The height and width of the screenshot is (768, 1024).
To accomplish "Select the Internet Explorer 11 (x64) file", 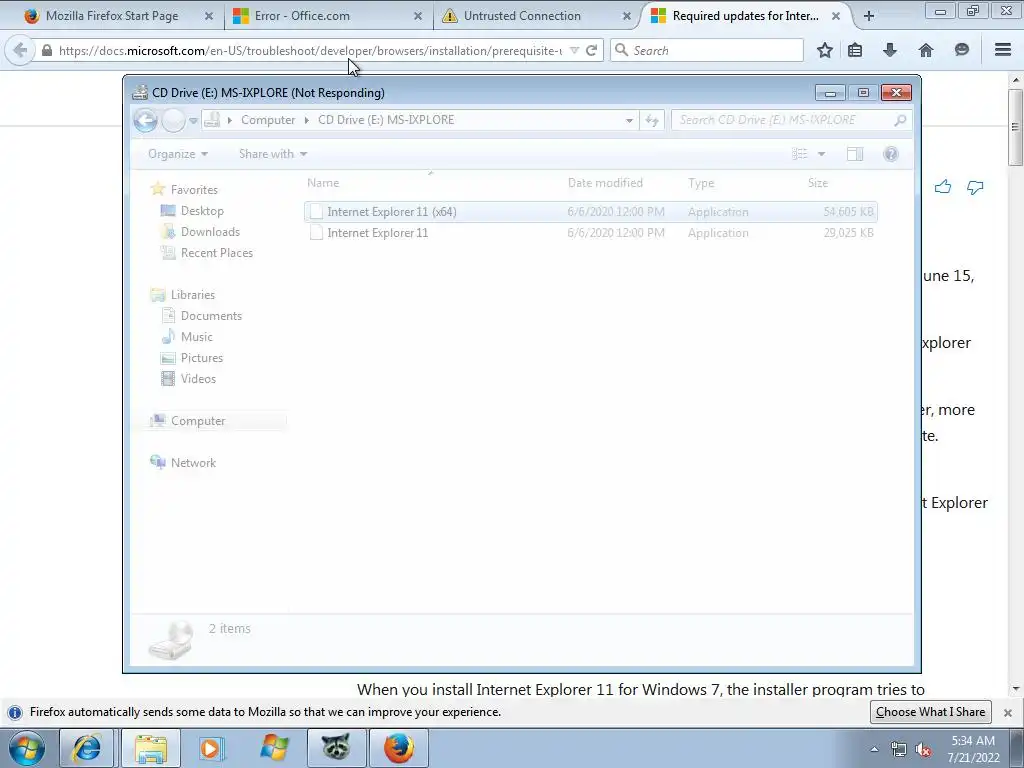I will (590, 212).
